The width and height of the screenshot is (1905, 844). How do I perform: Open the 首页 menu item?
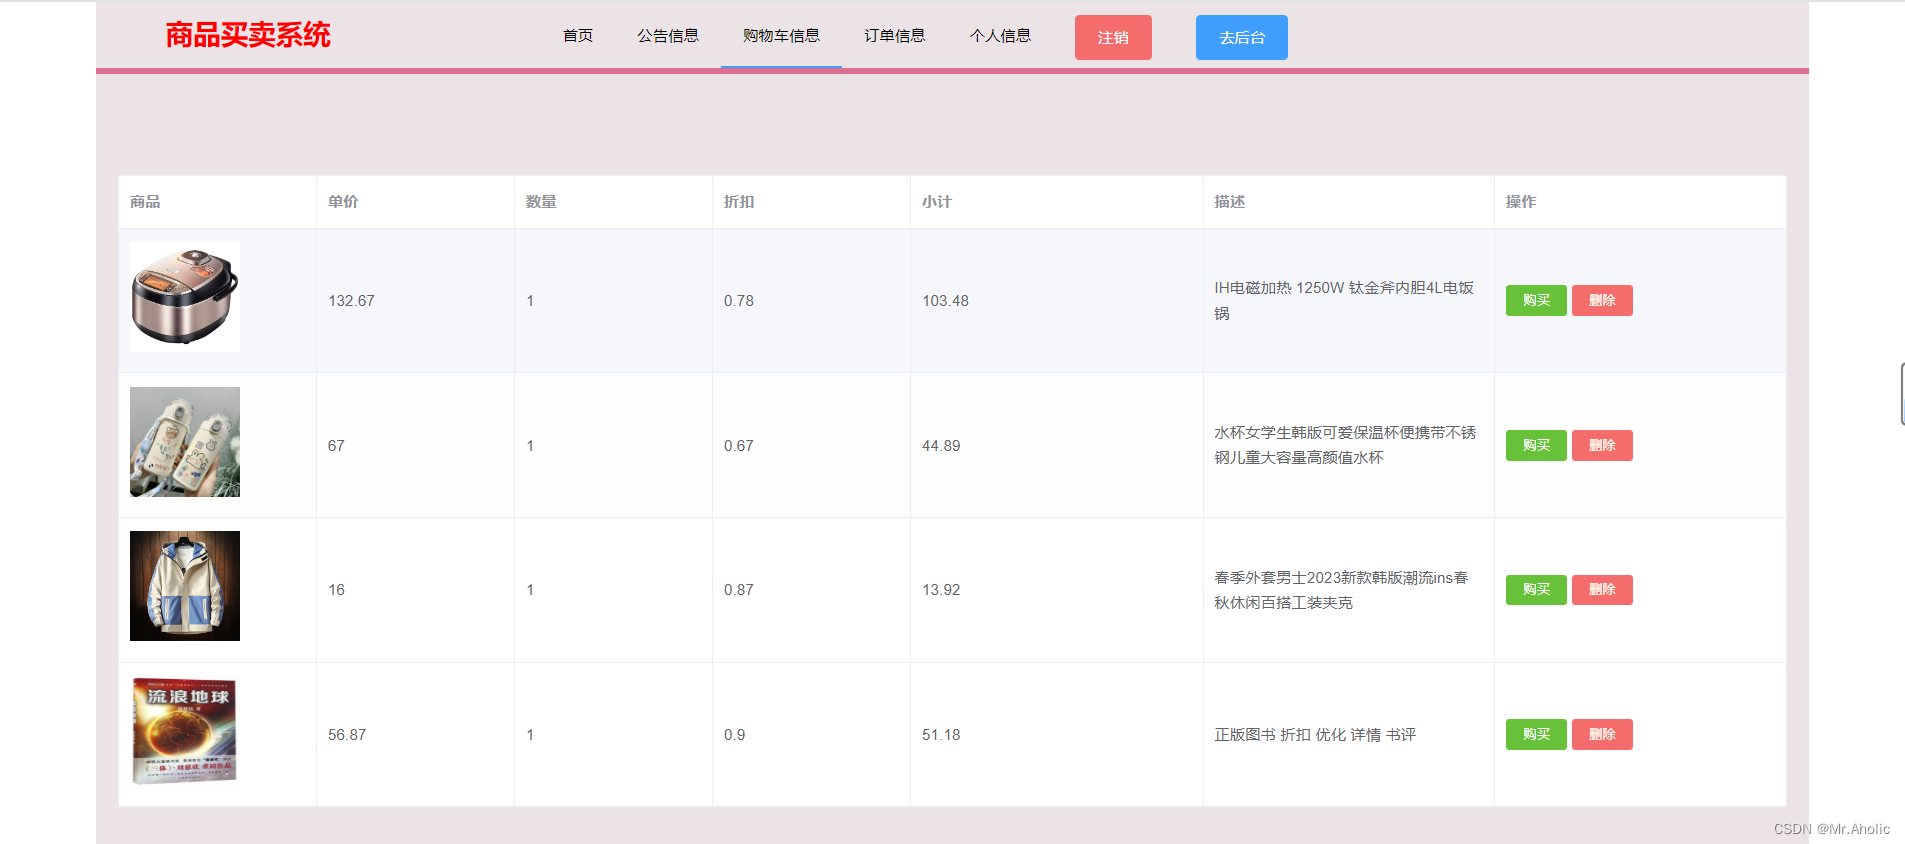click(x=578, y=36)
